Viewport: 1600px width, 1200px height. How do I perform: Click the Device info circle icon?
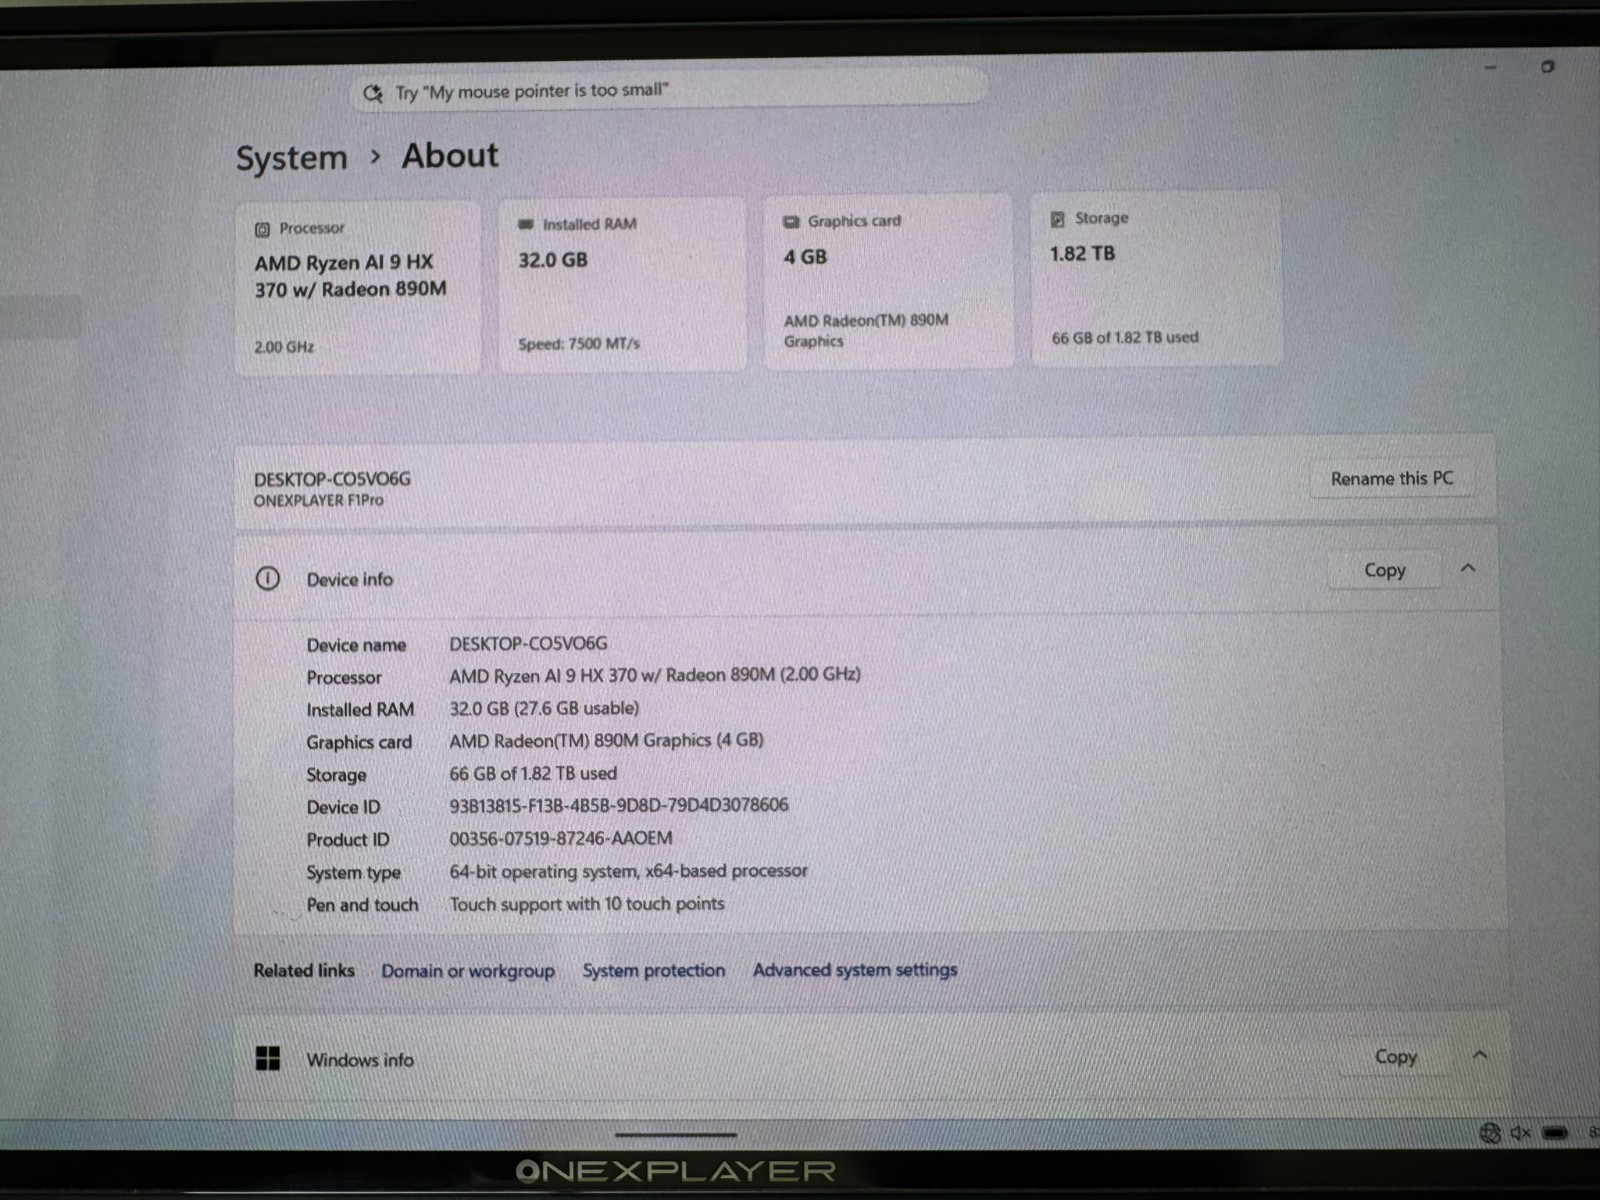click(267, 578)
